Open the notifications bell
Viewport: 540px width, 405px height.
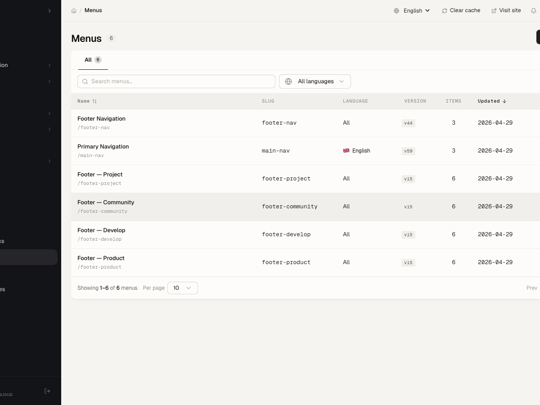click(x=533, y=11)
